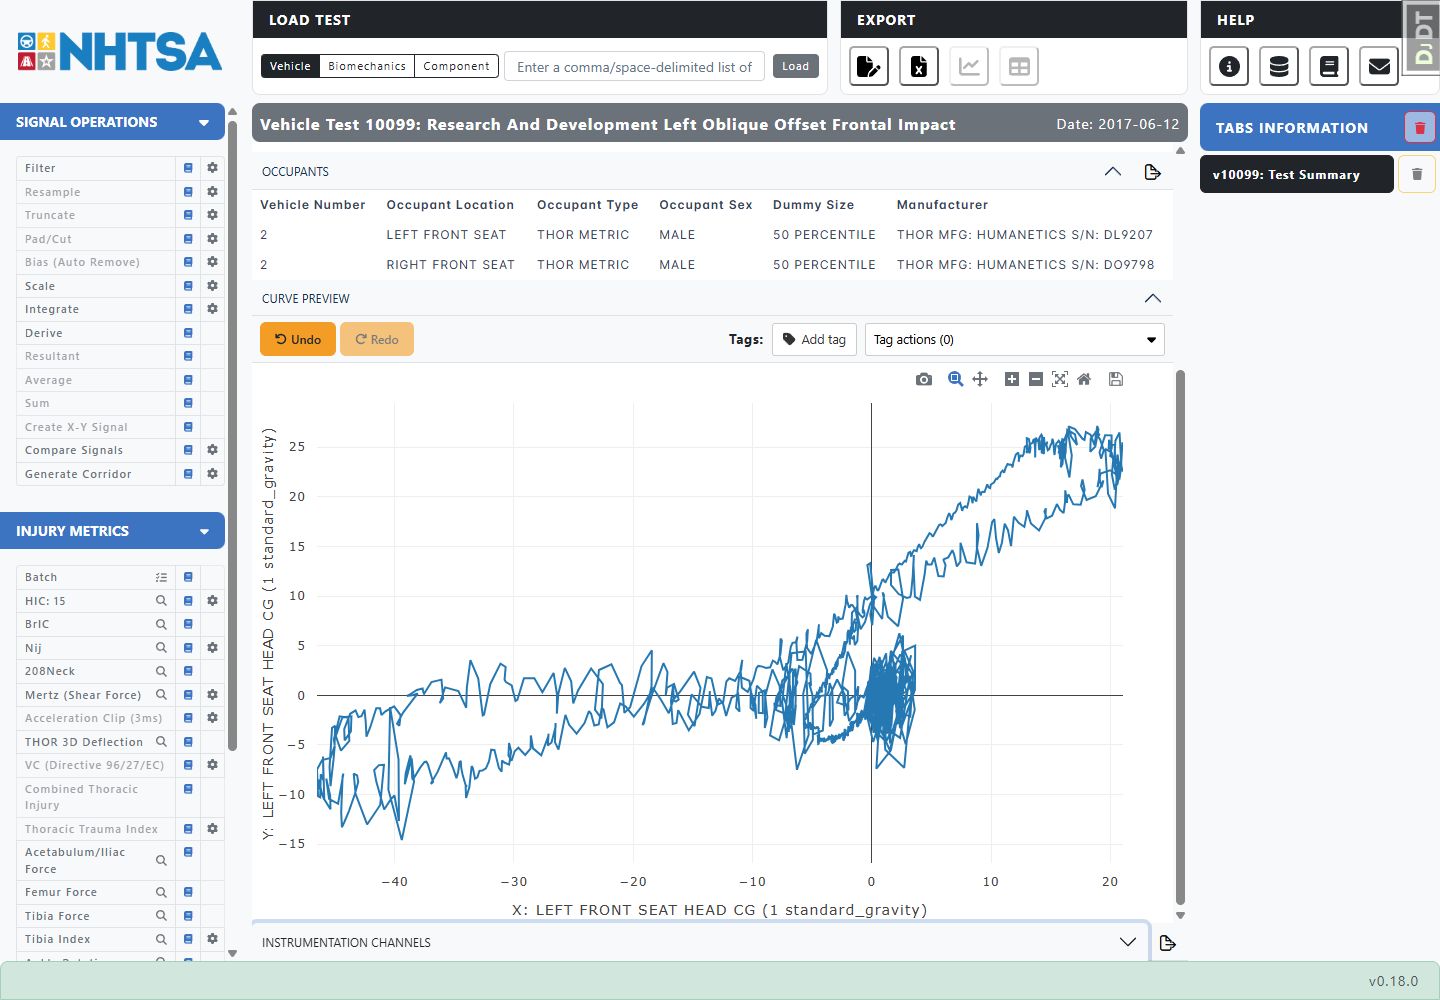
Task: Open THOR 3D Deflection search icon
Action: (x=161, y=742)
